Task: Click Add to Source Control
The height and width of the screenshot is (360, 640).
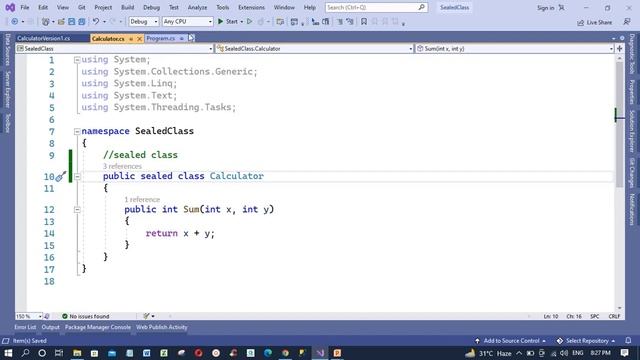Action: [510, 340]
